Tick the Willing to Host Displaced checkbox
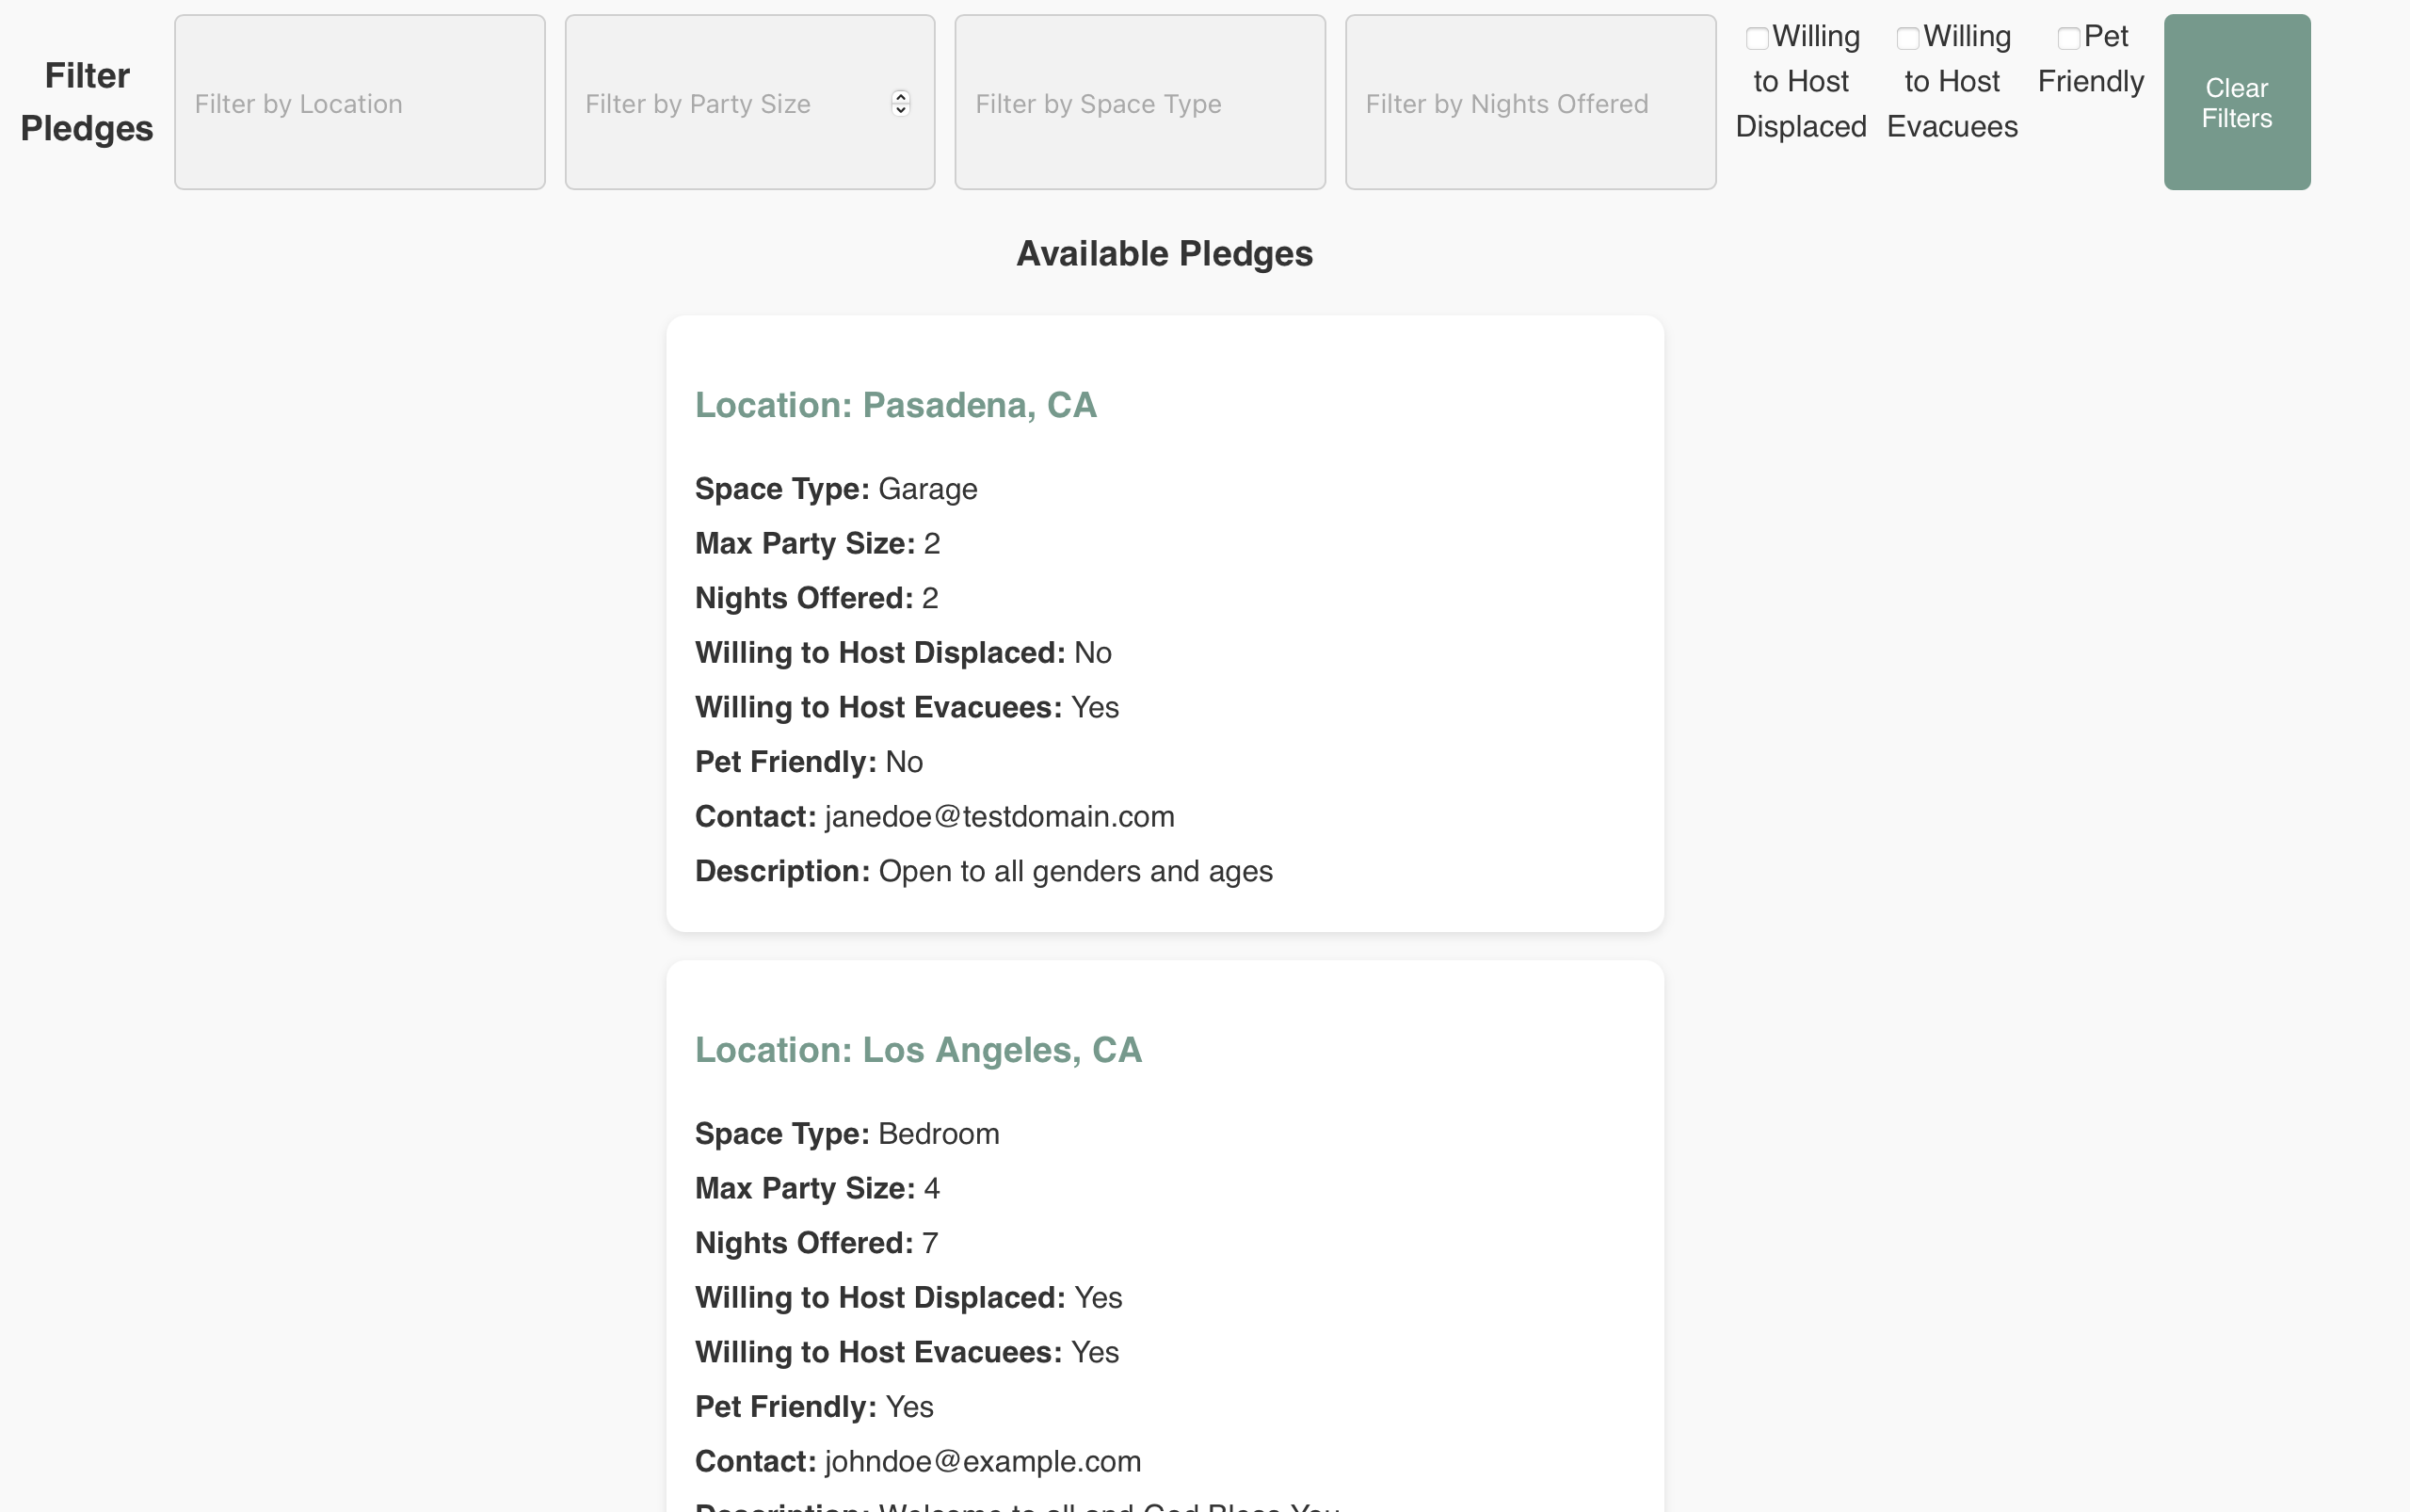 point(1756,39)
